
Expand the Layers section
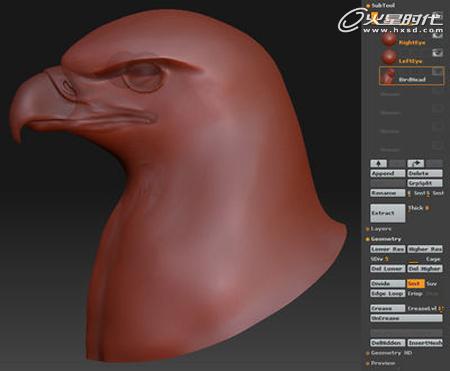pyautogui.click(x=379, y=229)
